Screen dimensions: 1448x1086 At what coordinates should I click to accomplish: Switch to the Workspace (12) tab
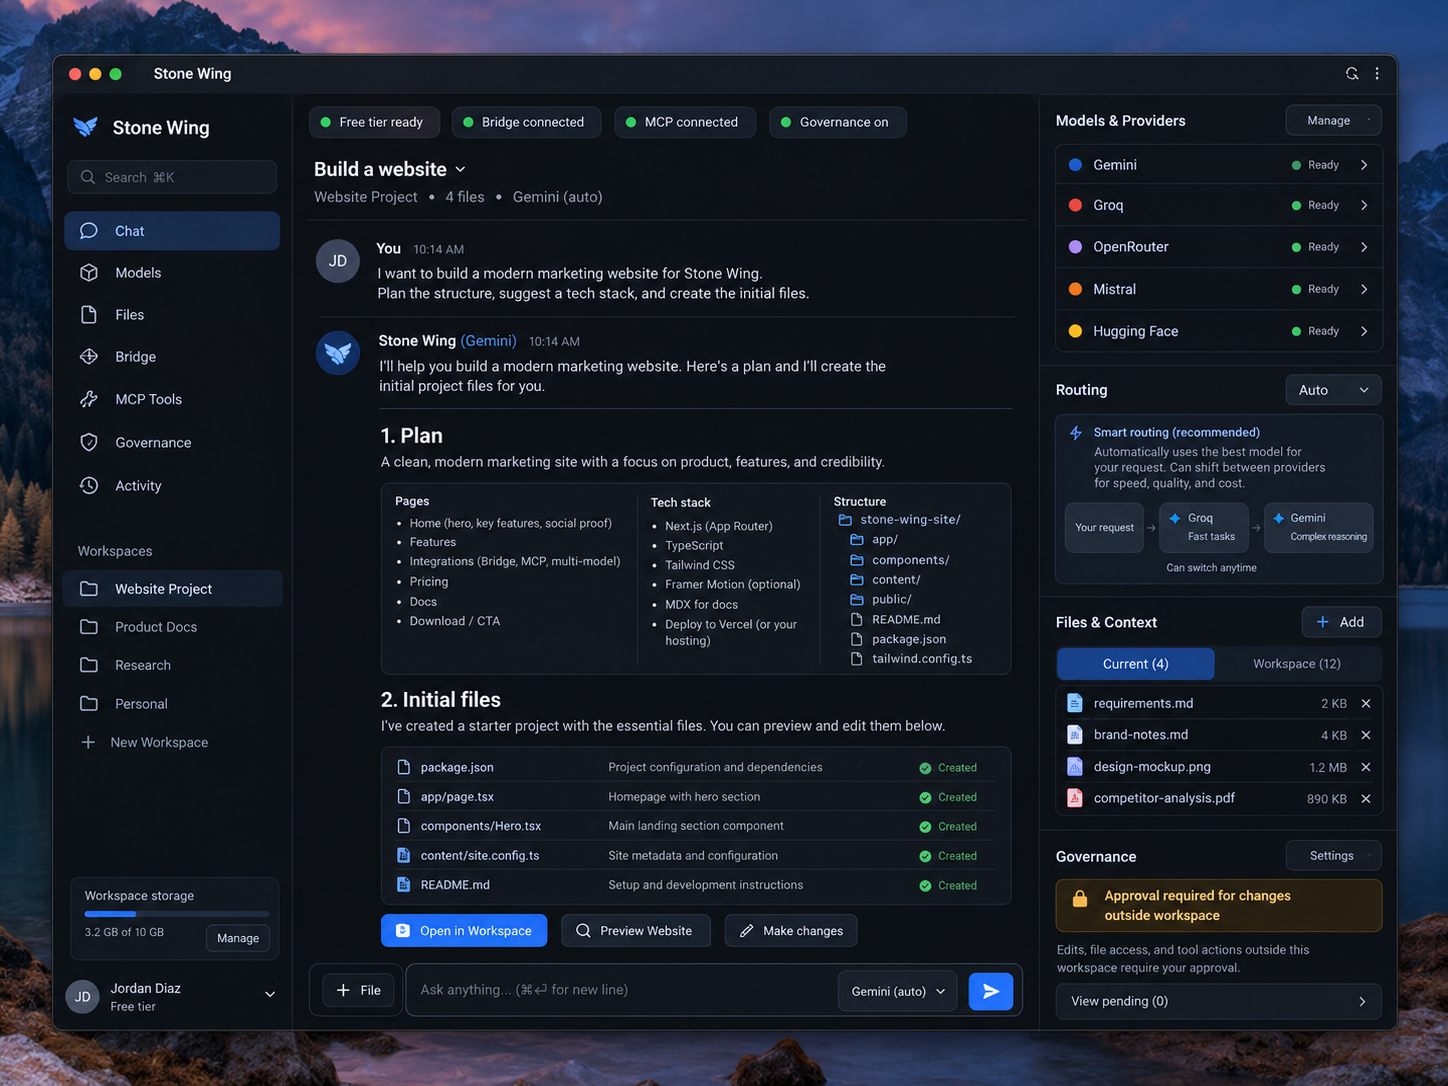[x=1297, y=664]
